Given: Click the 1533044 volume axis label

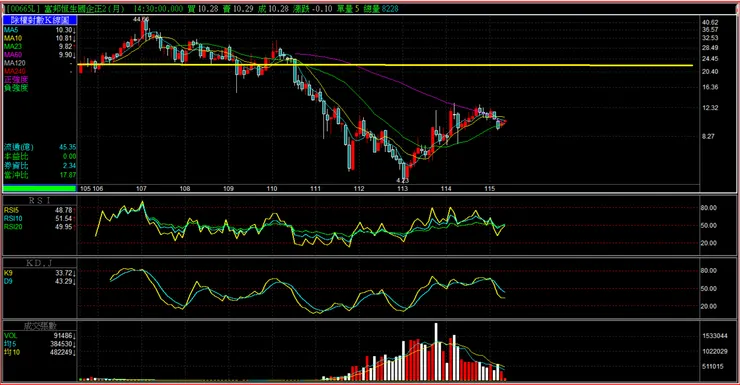Looking at the screenshot, I should pyautogui.click(x=715, y=336).
